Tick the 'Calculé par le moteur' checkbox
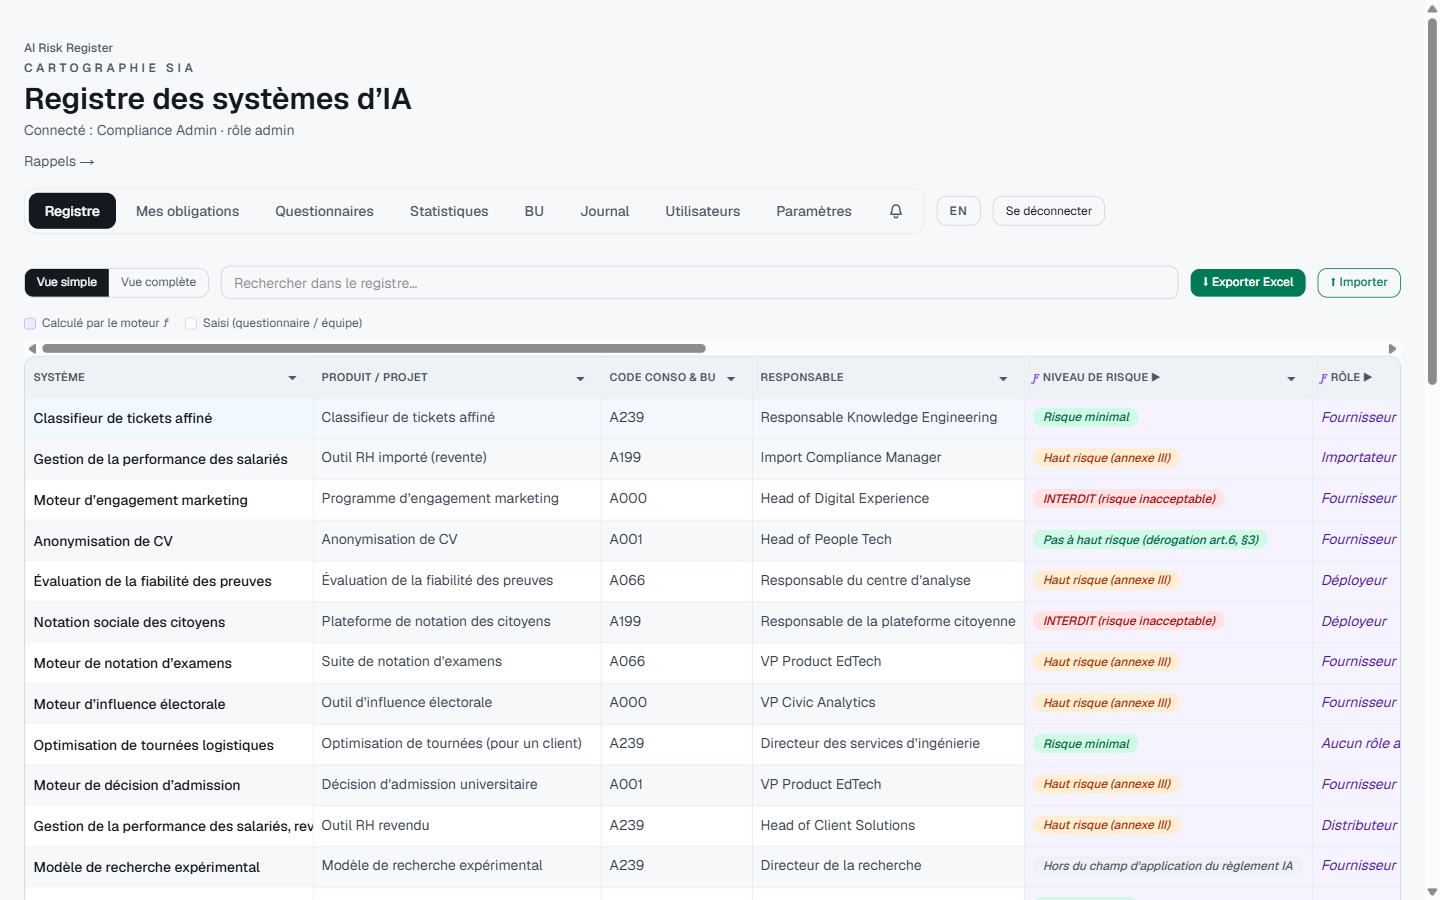This screenshot has width=1440, height=900. pos(30,324)
